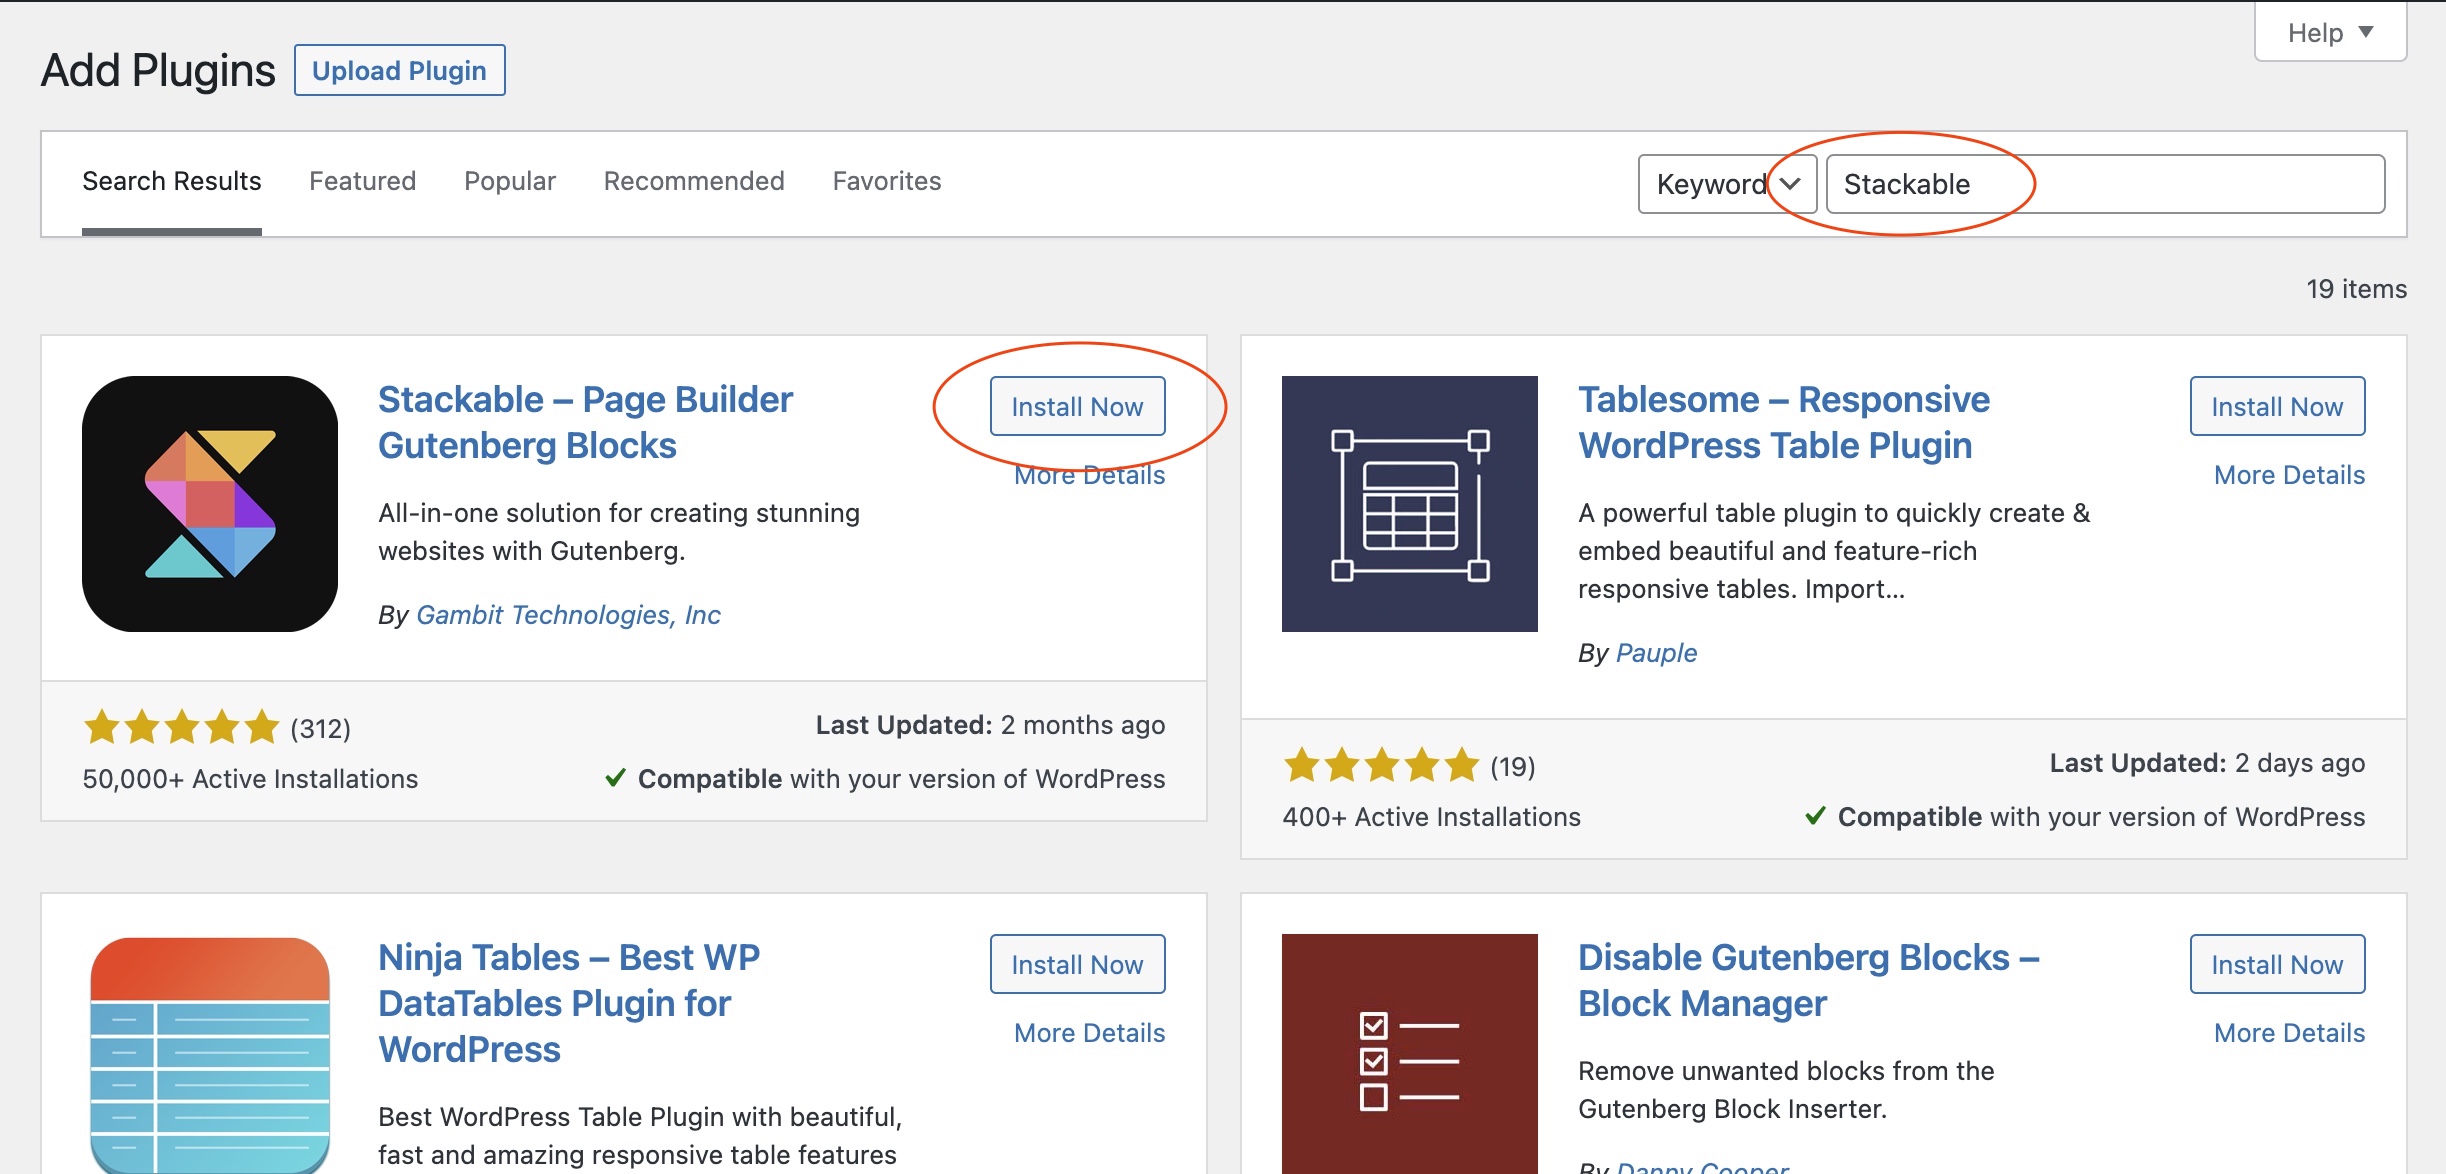Image resolution: width=2446 pixels, height=1174 pixels.
Task: Click the Tablesome rating count (19)
Action: pyautogui.click(x=1512, y=766)
